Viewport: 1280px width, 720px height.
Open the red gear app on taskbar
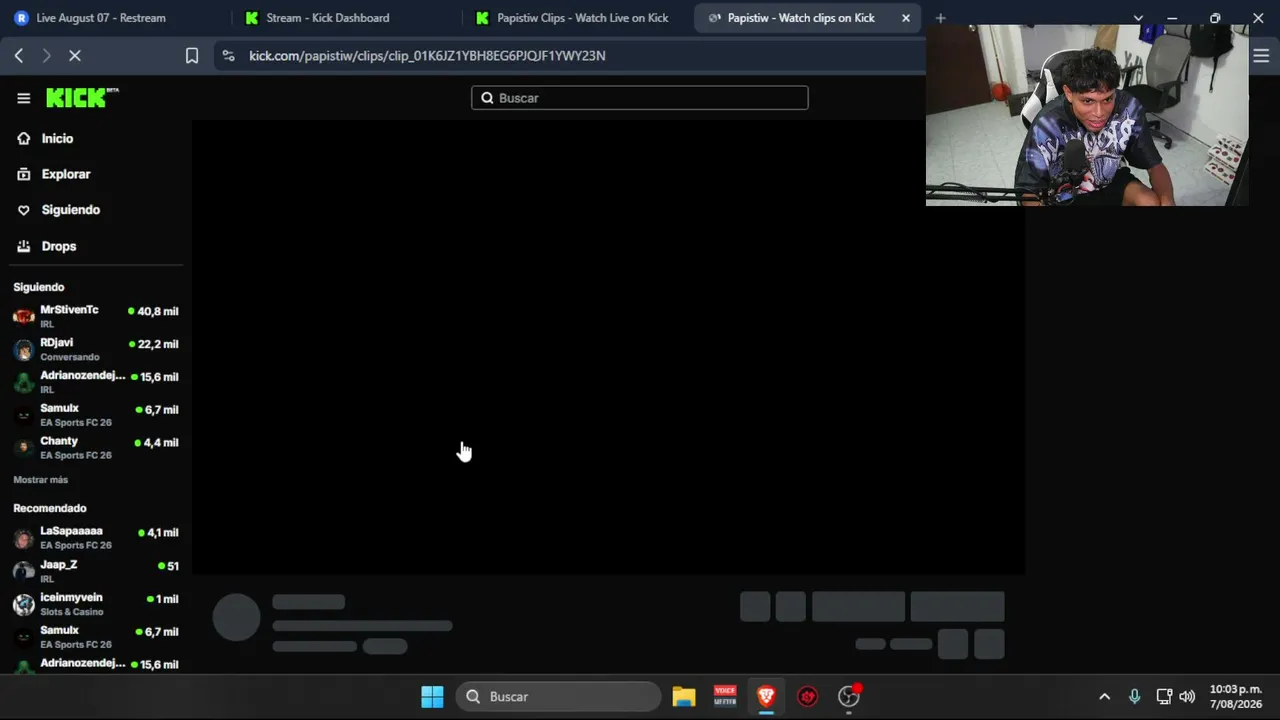point(808,697)
